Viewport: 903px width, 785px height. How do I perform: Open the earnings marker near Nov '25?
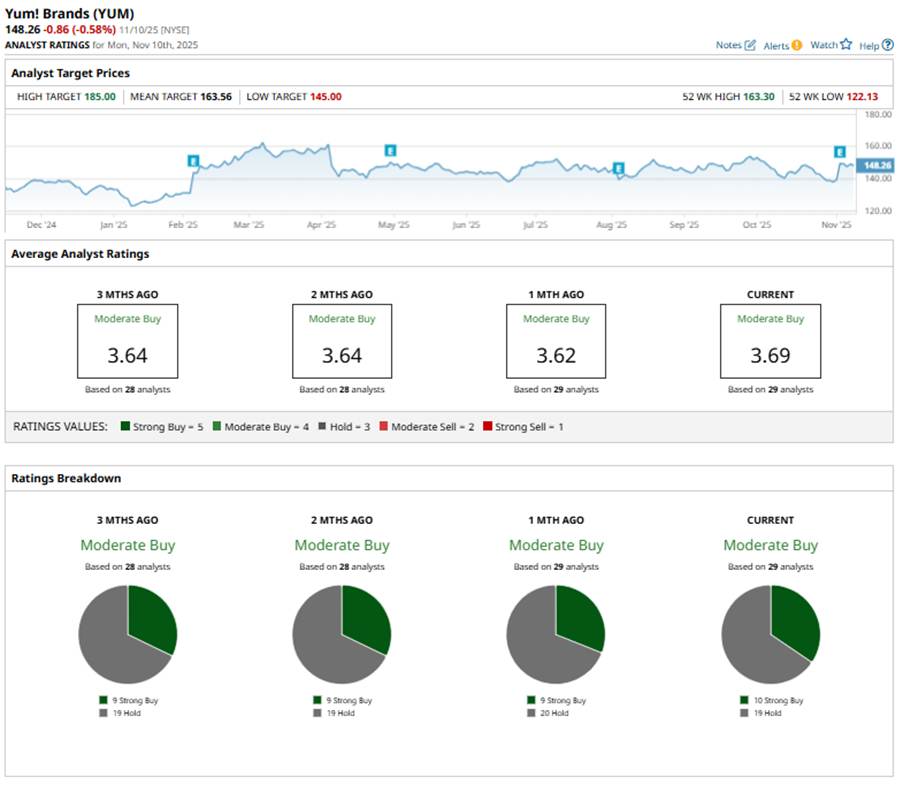pos(840,151)
